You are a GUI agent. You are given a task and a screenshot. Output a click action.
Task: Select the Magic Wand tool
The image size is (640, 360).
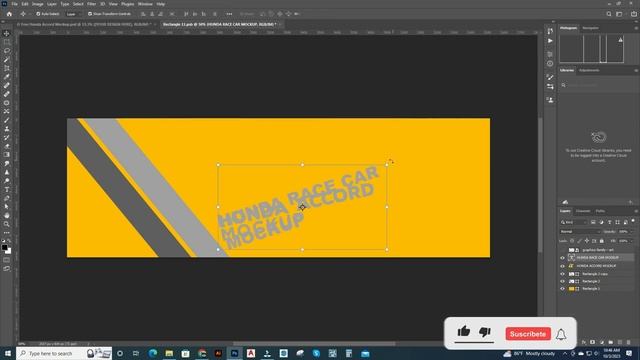(7, 60)
